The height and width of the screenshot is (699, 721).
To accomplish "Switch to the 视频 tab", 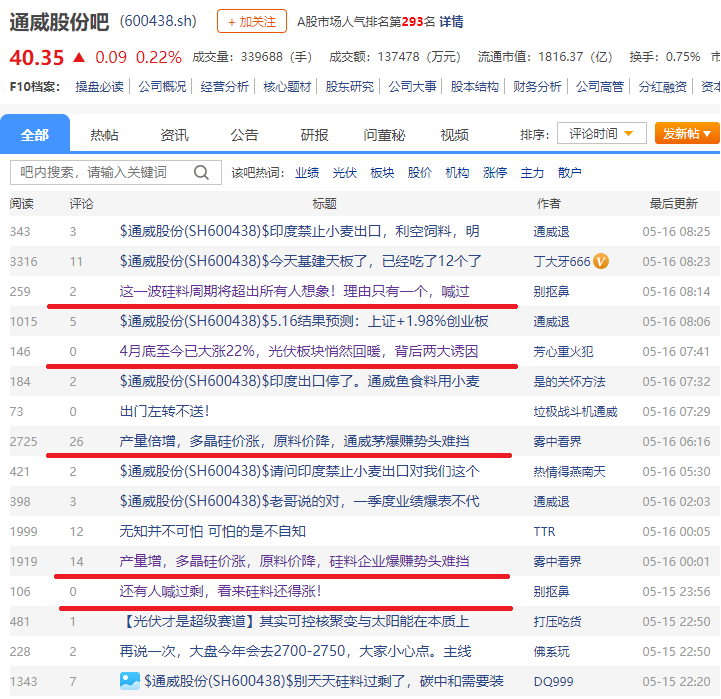I will (x=454, y=135).
